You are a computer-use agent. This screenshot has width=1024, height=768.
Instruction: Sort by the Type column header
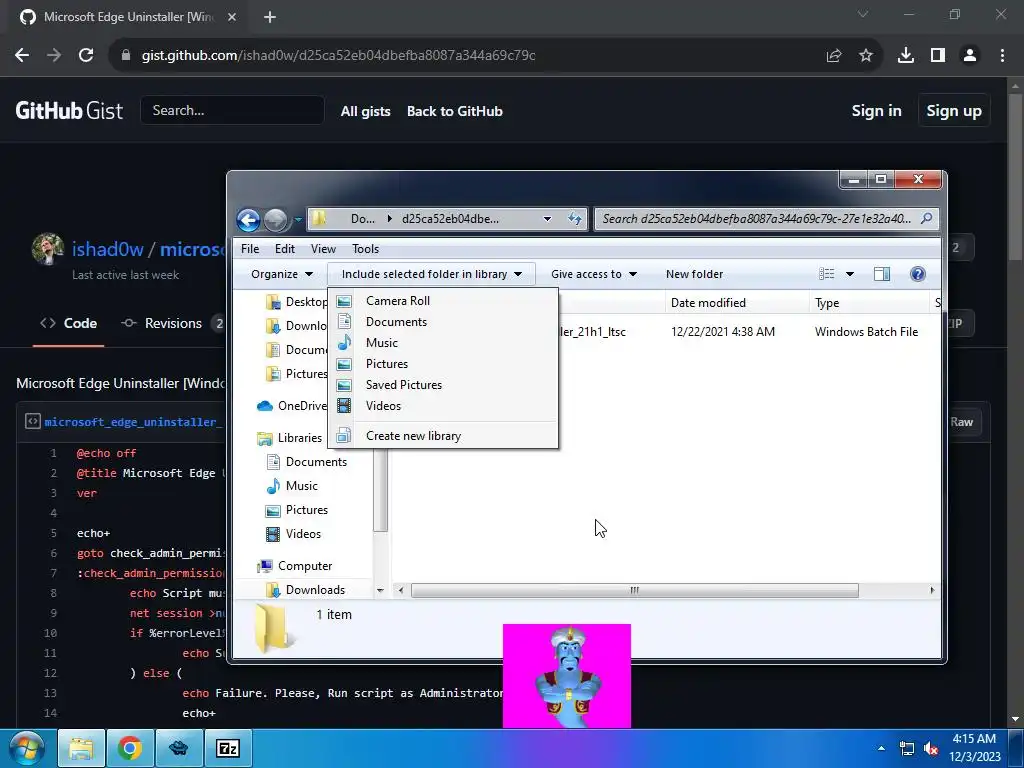(869, 303)
